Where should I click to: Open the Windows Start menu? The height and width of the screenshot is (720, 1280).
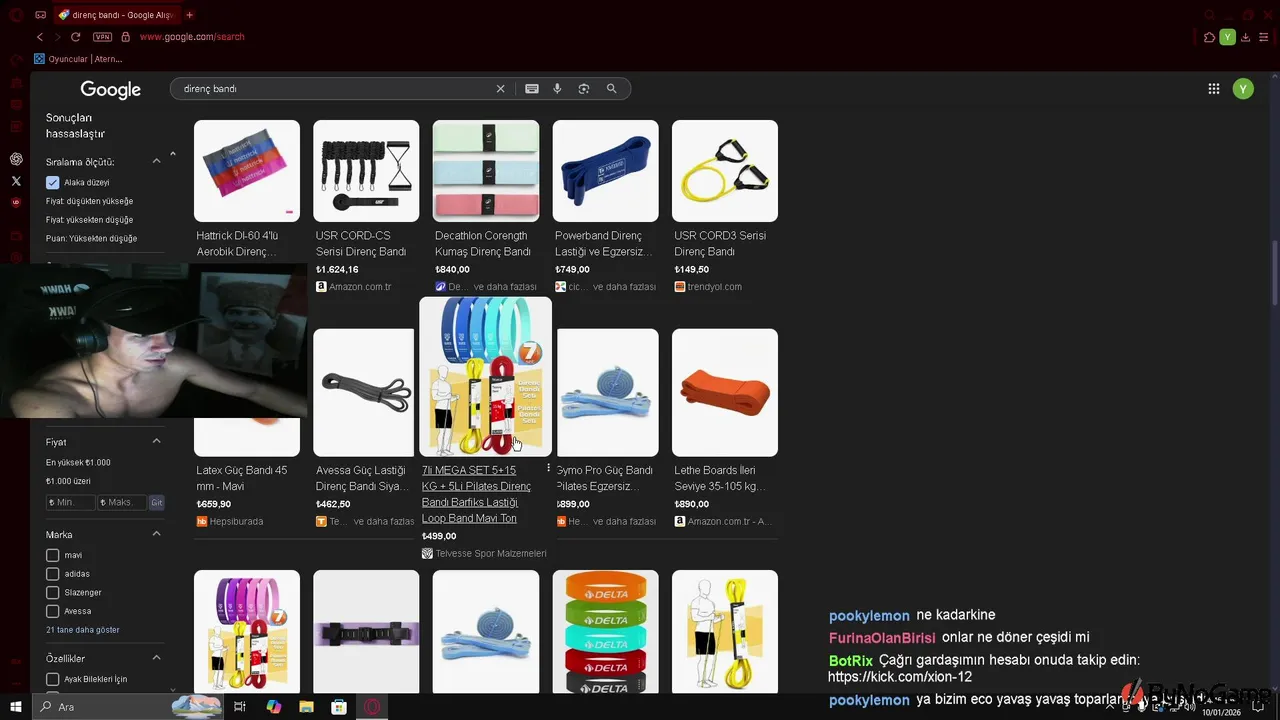16,707
